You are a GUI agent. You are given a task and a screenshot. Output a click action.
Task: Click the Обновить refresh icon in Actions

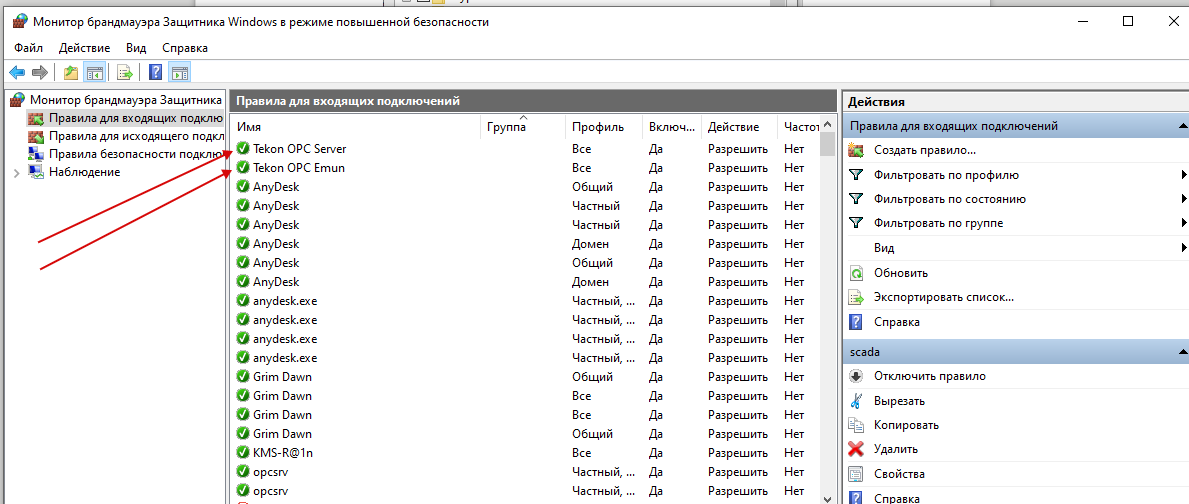tap(856, 273)
